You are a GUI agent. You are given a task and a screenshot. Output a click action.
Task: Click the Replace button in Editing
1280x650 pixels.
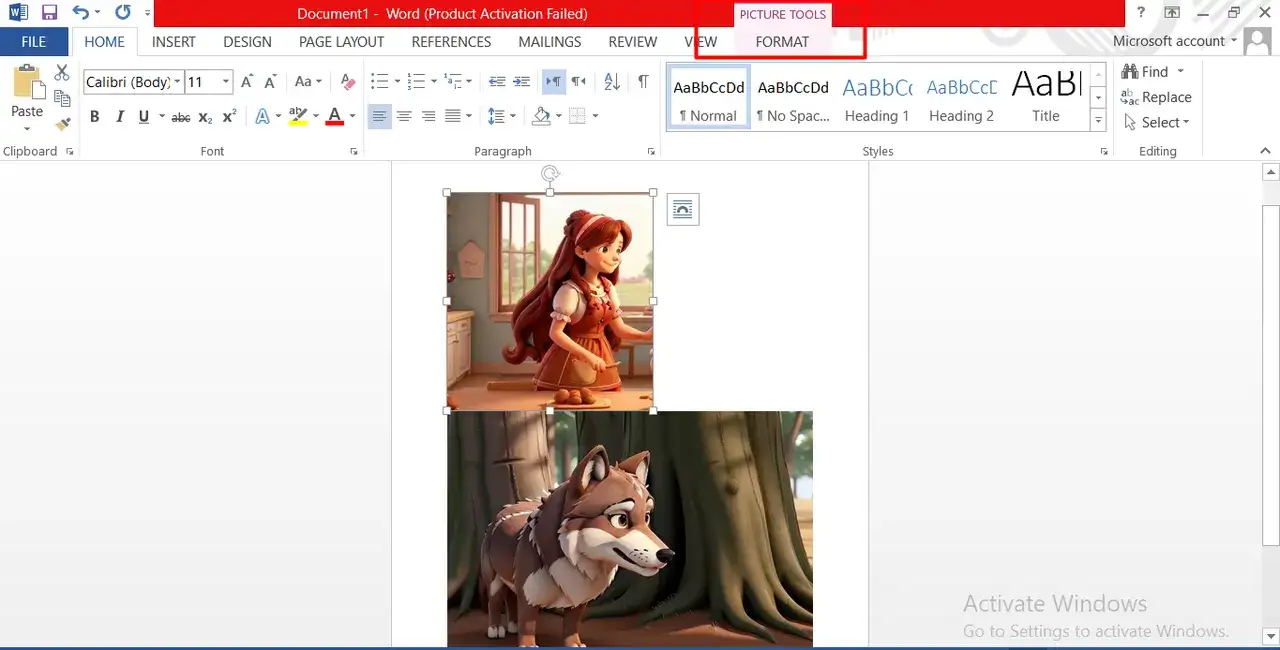(x=1156, y=97)
